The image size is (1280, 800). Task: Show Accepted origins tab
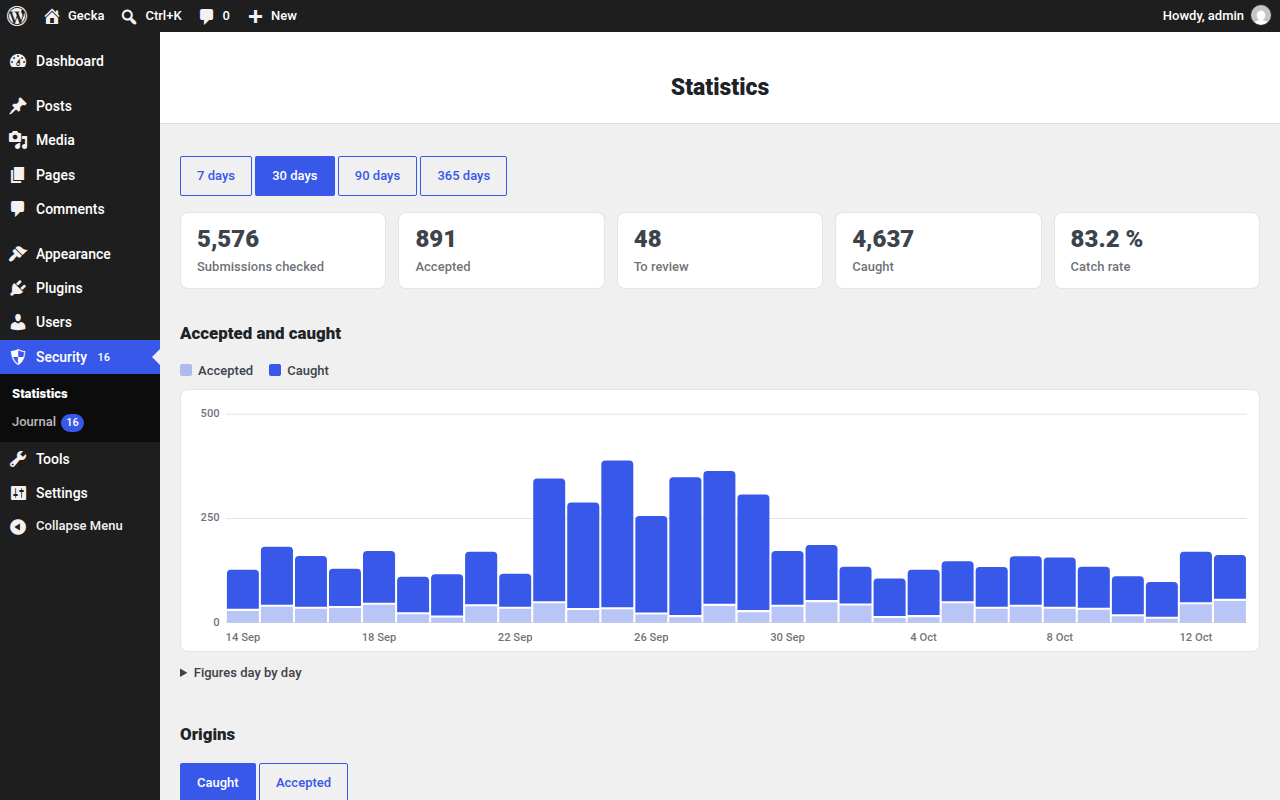point(303,782)
